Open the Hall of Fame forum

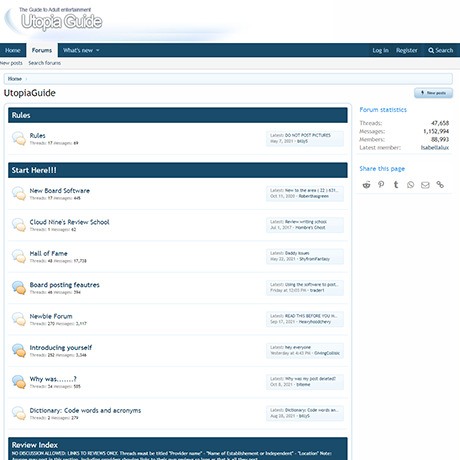[x=48, y=253]
